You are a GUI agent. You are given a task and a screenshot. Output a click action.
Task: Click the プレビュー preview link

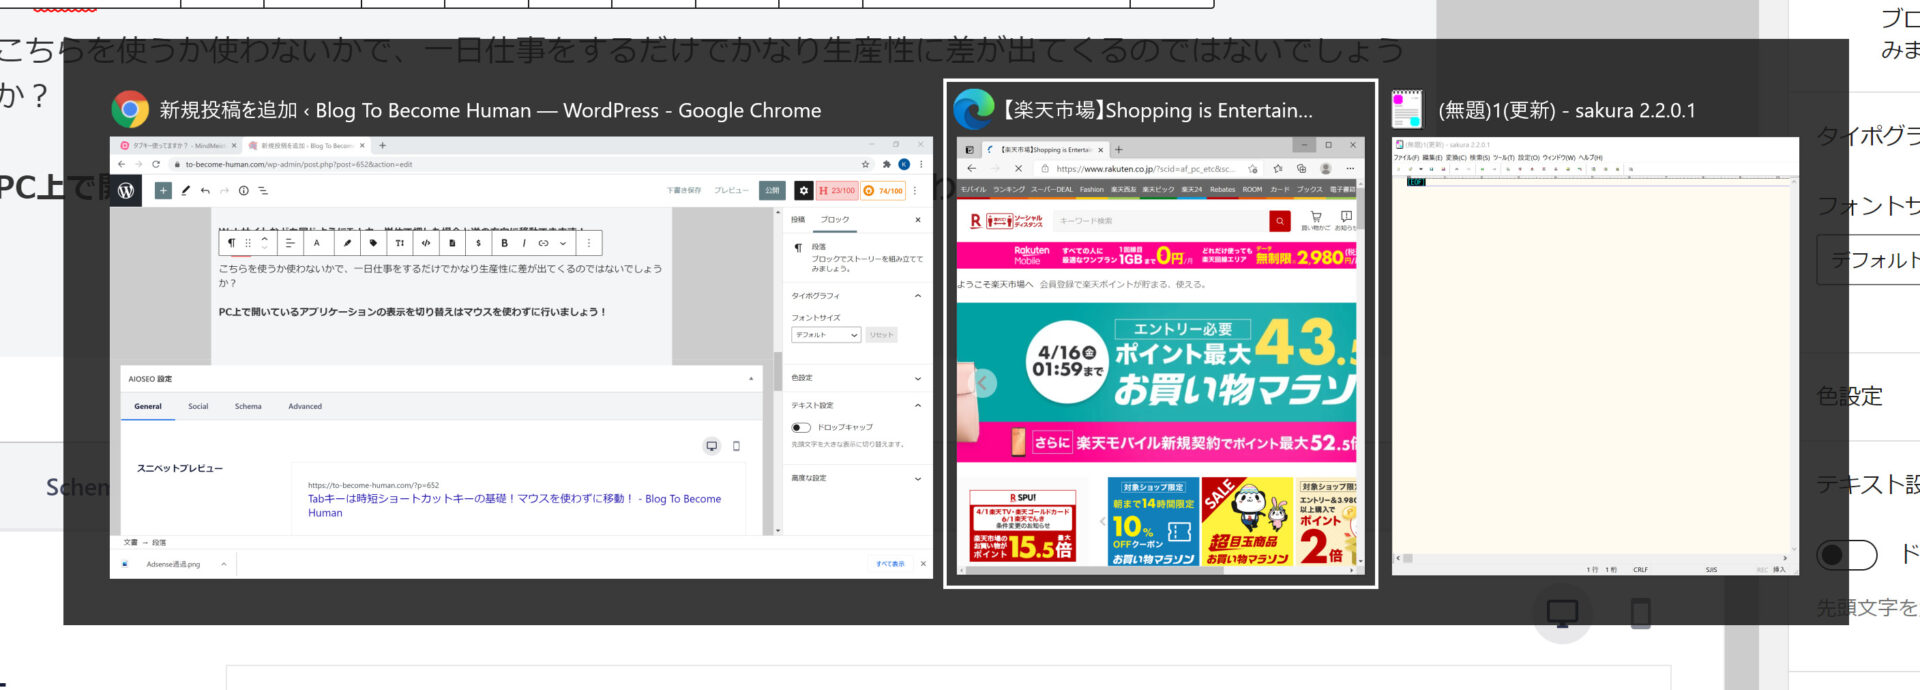pyautogui.click(x=731, y=190)
